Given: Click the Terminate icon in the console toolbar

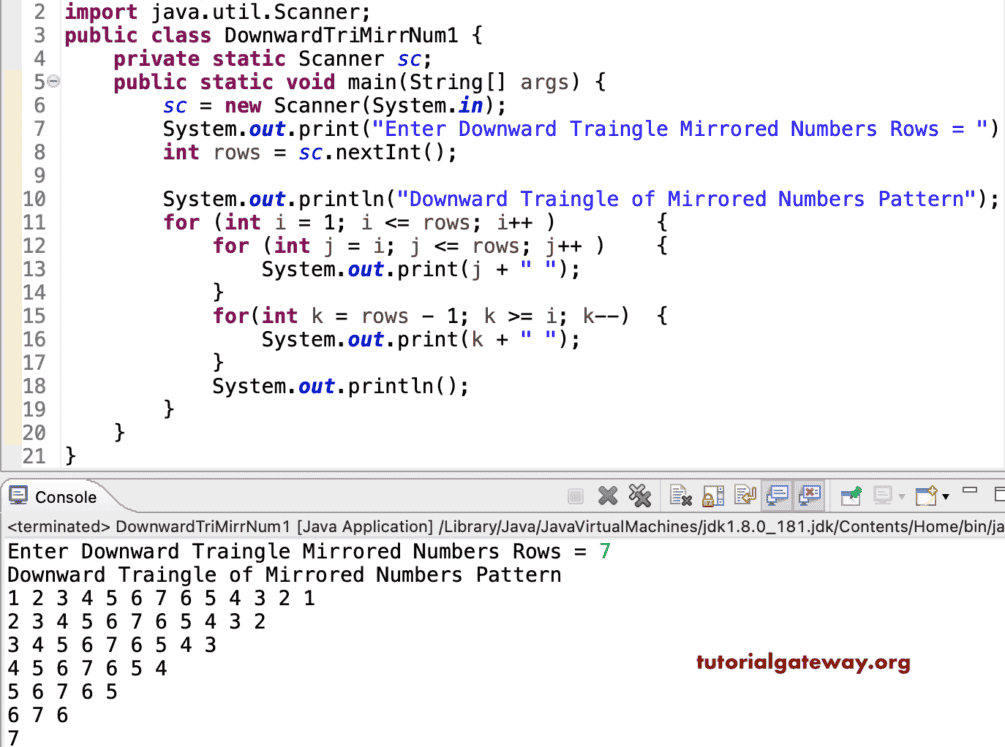Looking at the screenshot, I should coord(577,495).
